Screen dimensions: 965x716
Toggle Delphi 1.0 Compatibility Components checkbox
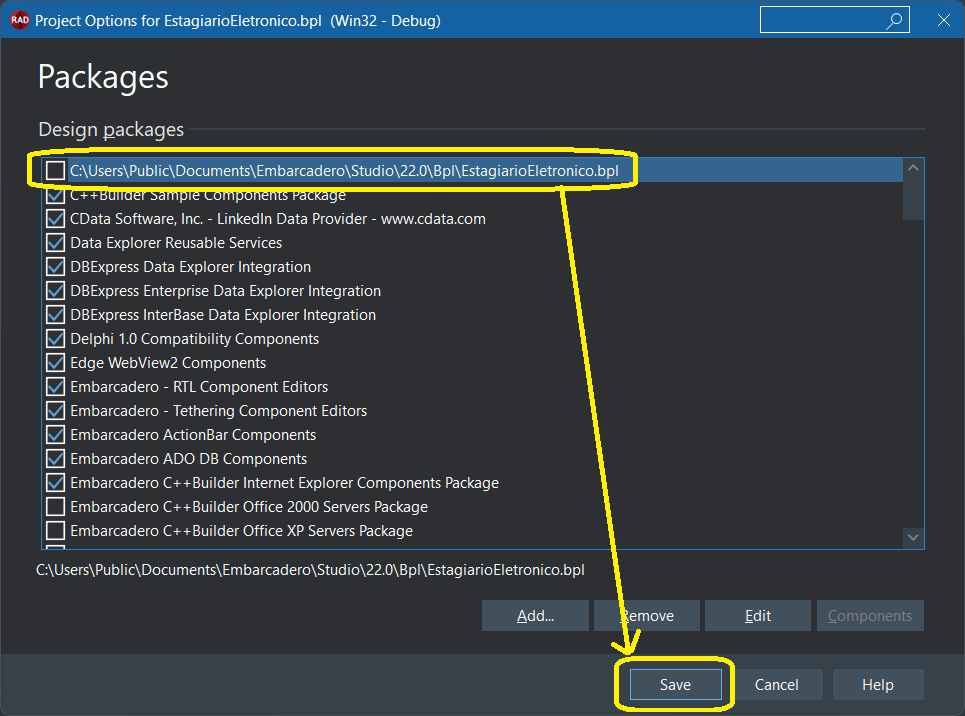pos(56,339)
